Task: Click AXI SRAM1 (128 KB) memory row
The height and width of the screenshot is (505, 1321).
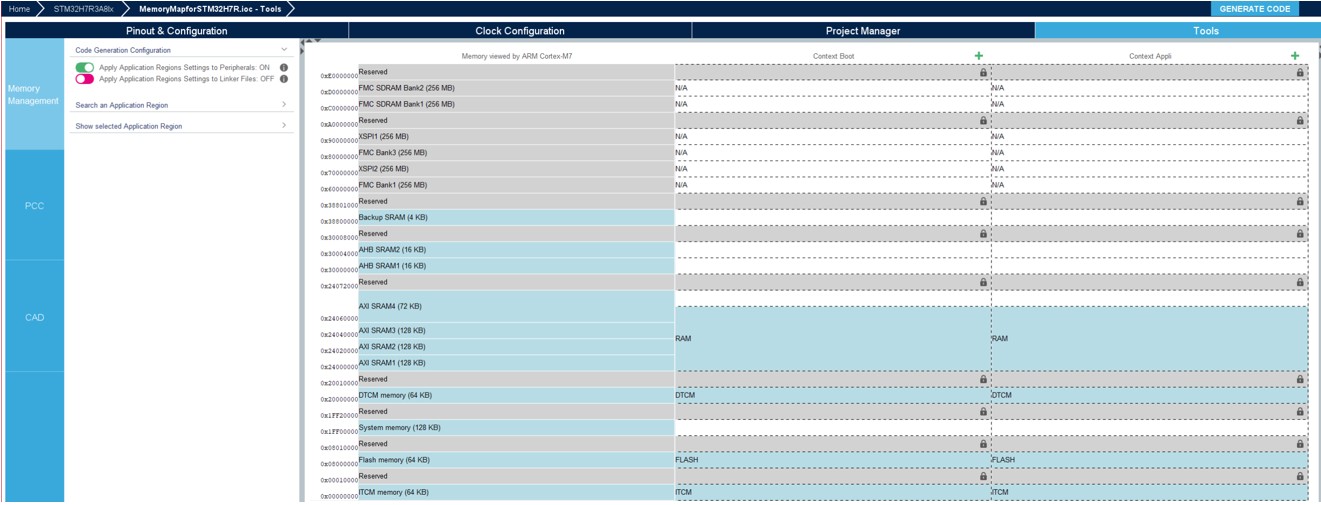Action: click(516, 363)
